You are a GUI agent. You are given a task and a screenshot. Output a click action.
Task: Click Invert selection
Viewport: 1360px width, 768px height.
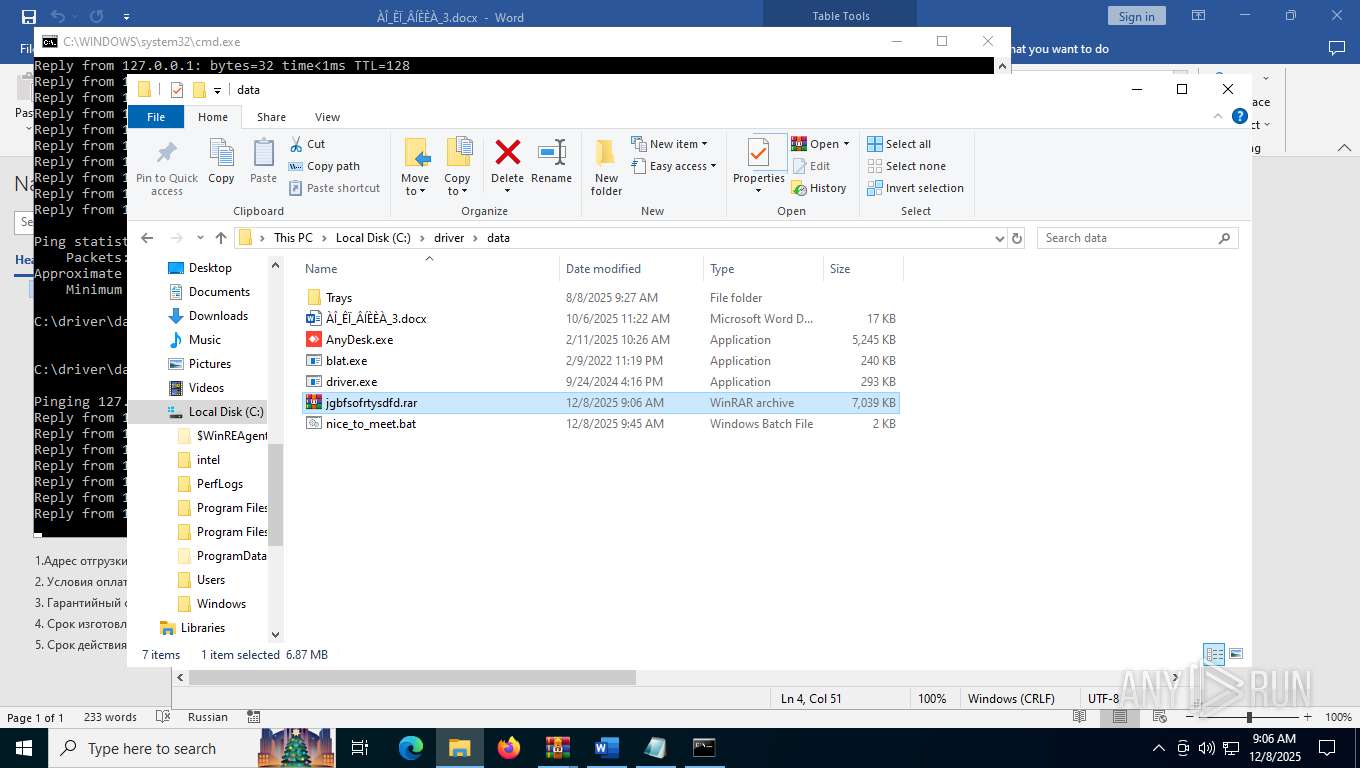click(915, 188)
